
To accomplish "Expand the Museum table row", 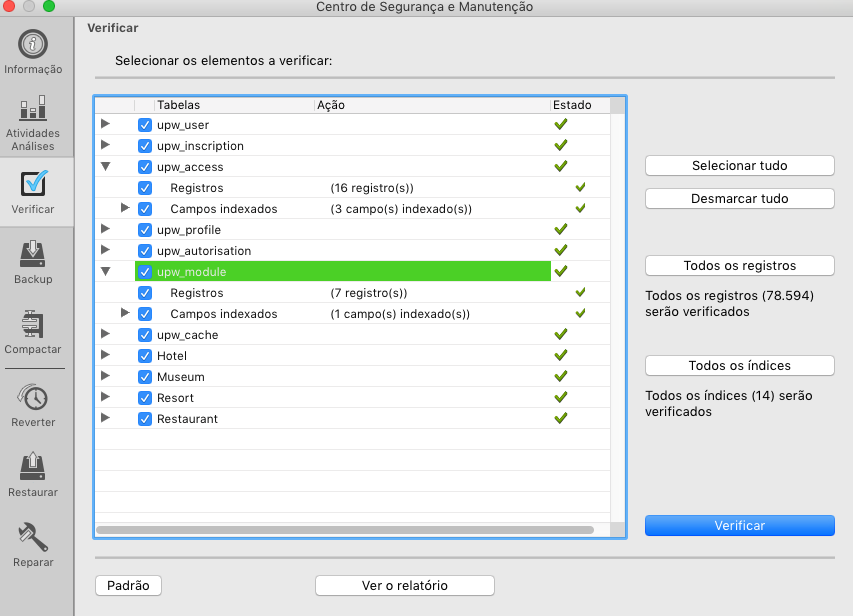I will 105,377.
